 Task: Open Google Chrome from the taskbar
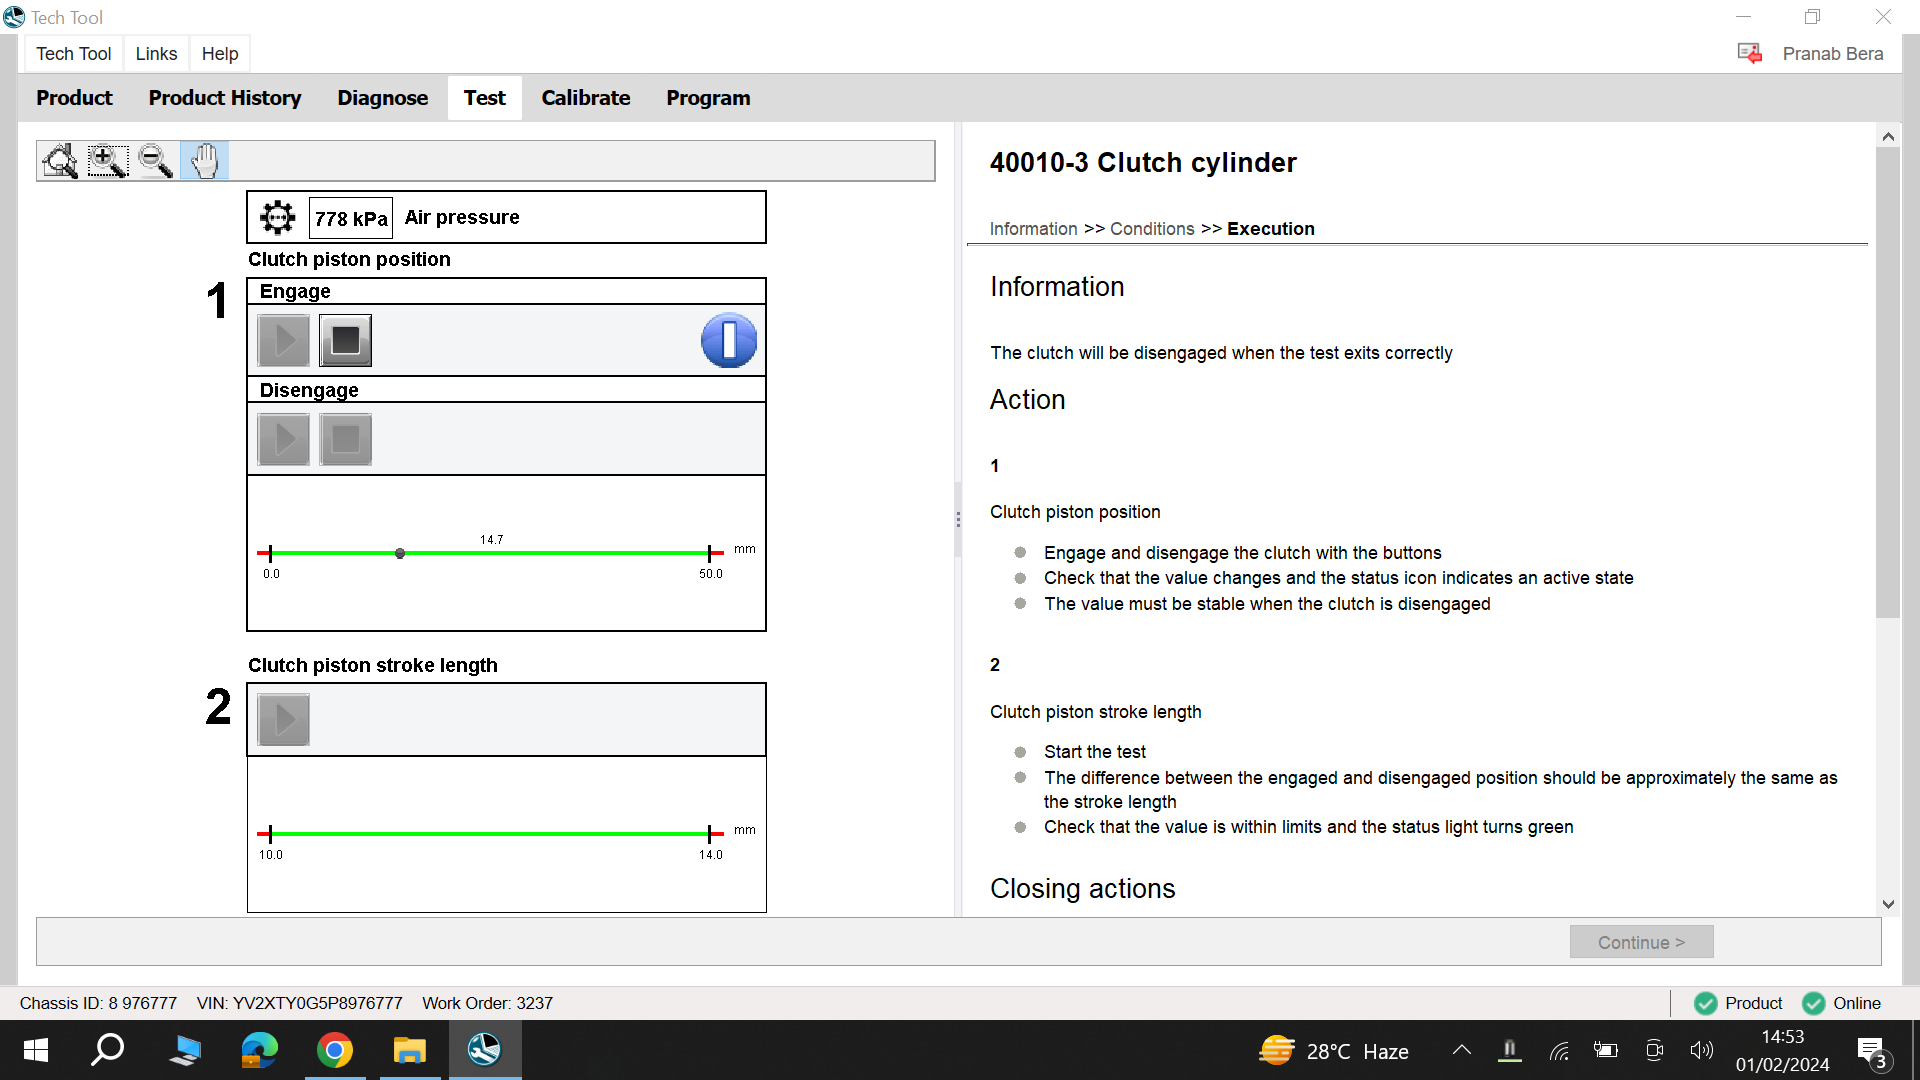point(335,1050)
